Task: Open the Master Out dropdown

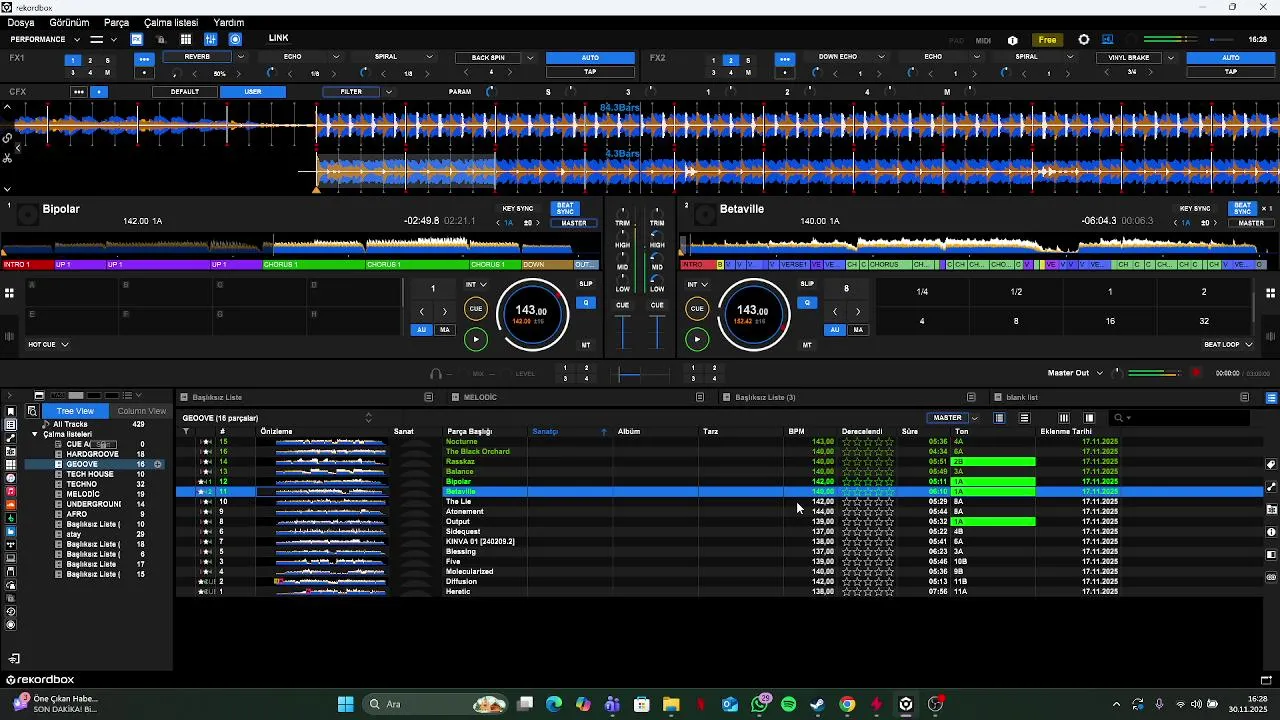Action: click(1100, 373)
